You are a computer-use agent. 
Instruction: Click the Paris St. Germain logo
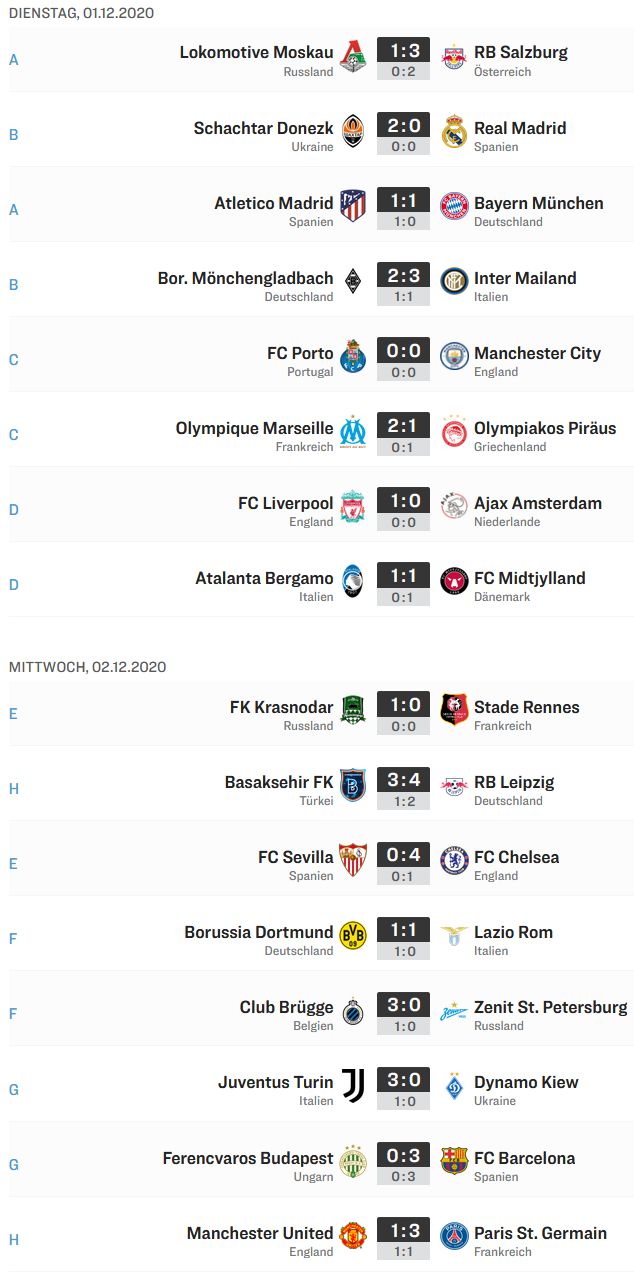tap(454, 1235)
